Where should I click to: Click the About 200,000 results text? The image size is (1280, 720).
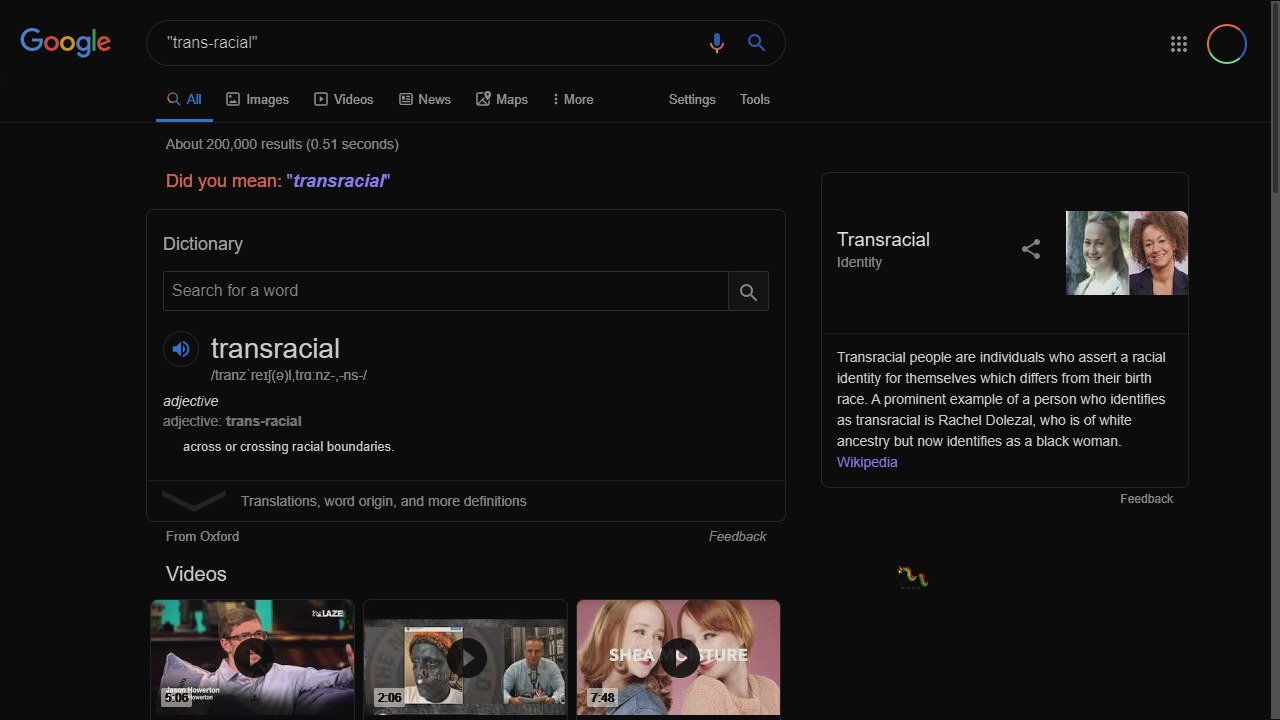[x=282, y=144]
